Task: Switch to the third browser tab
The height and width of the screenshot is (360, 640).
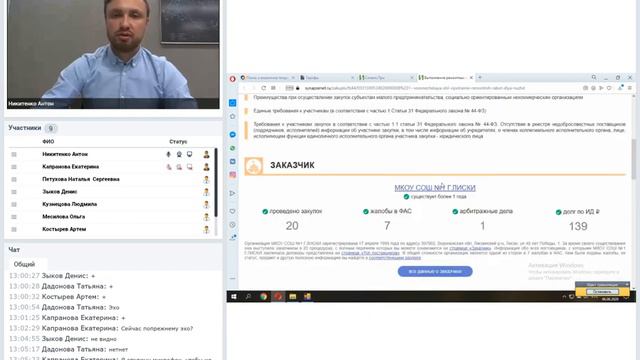Action: click(386, 78)
